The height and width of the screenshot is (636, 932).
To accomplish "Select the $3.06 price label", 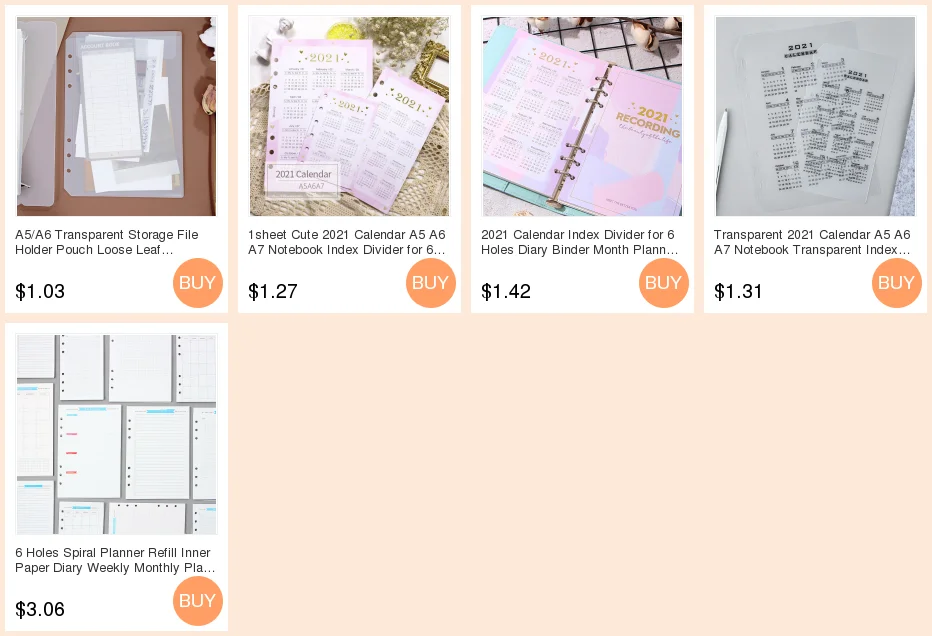I will [40, 609].
